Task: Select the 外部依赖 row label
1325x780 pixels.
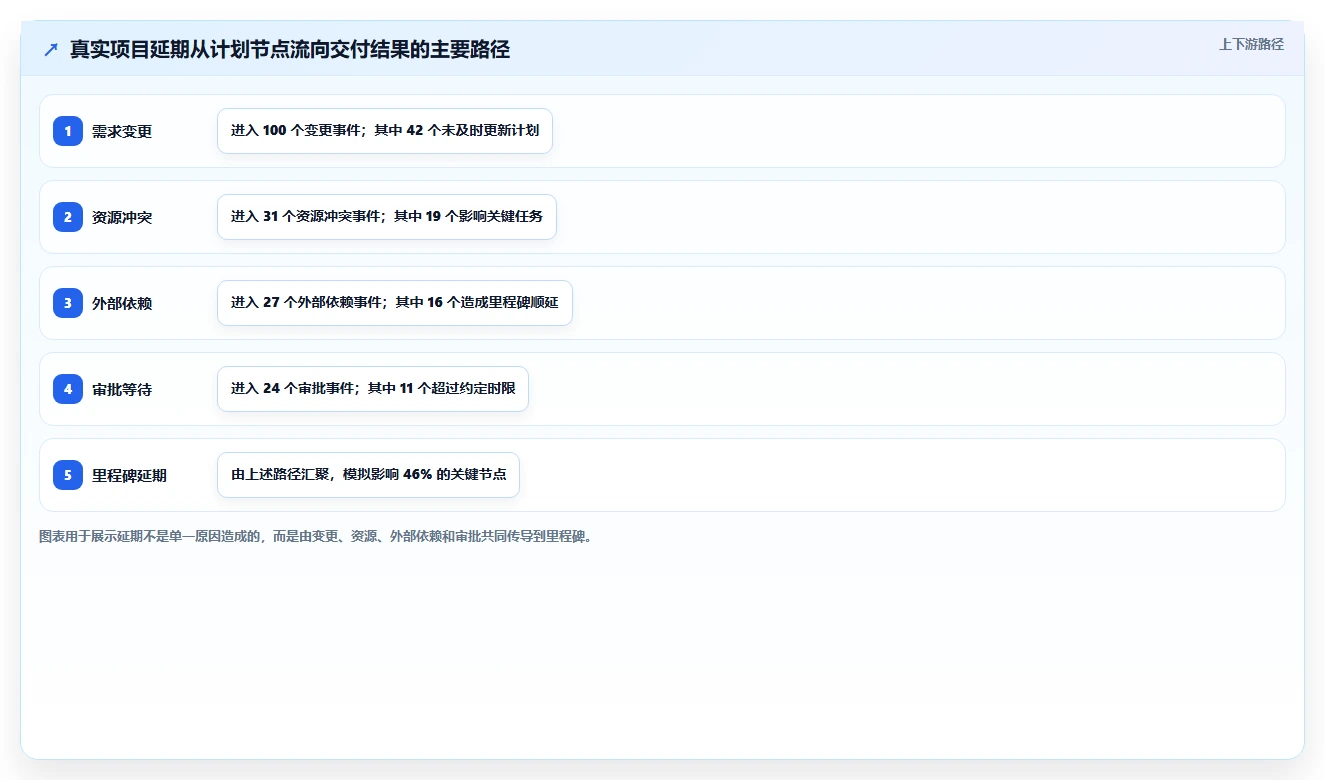Action: click(122, 304)
